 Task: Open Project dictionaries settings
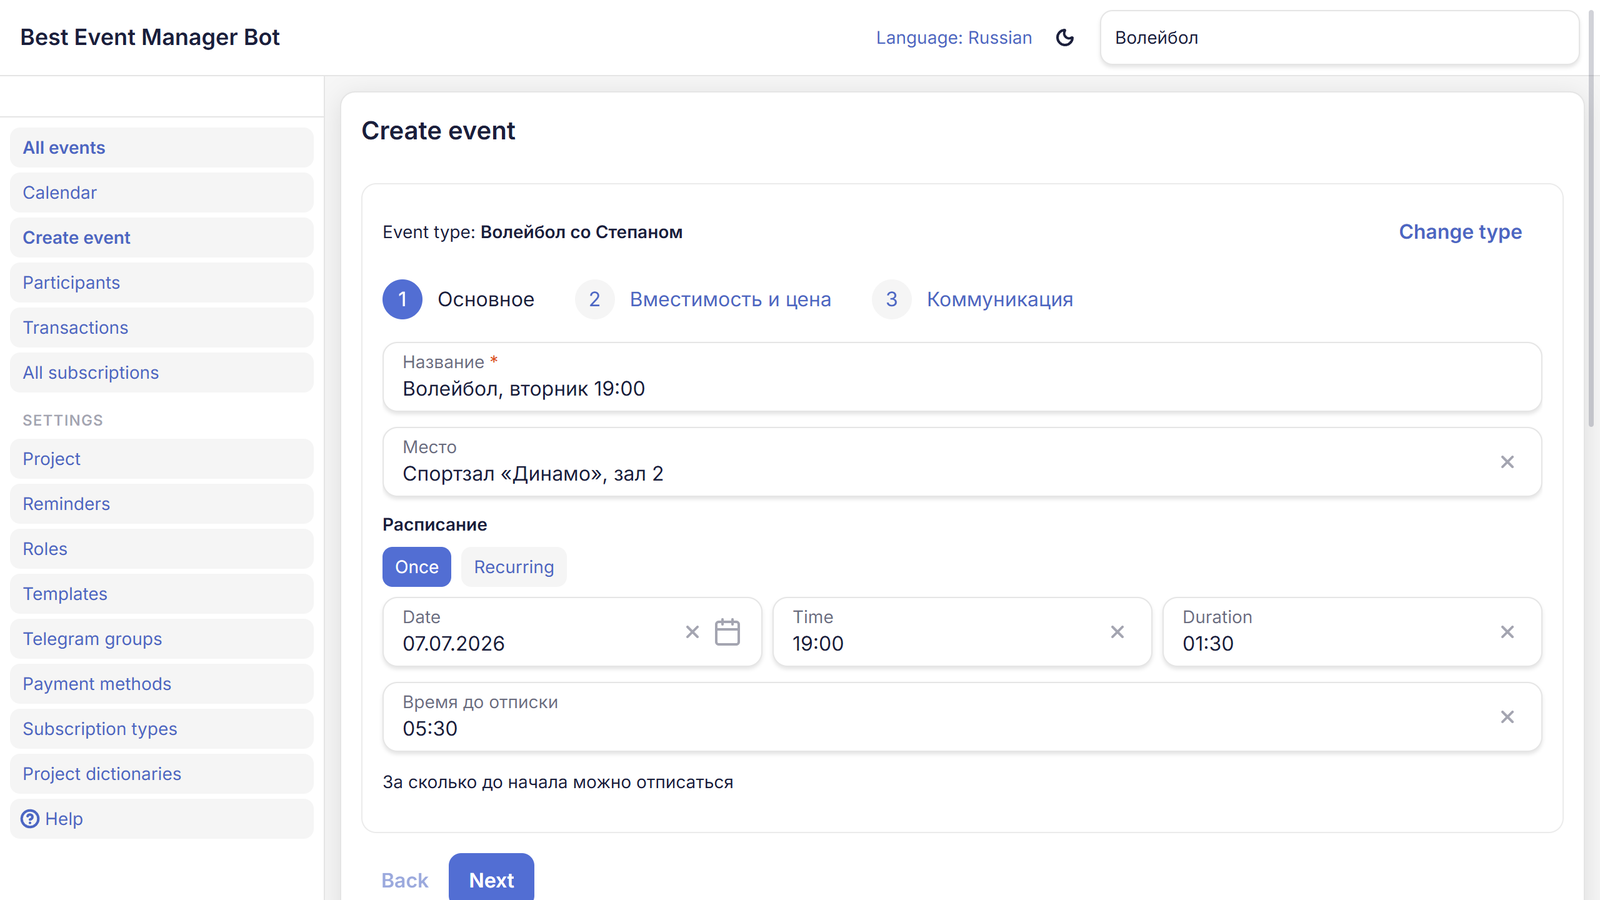coord(162,774)
